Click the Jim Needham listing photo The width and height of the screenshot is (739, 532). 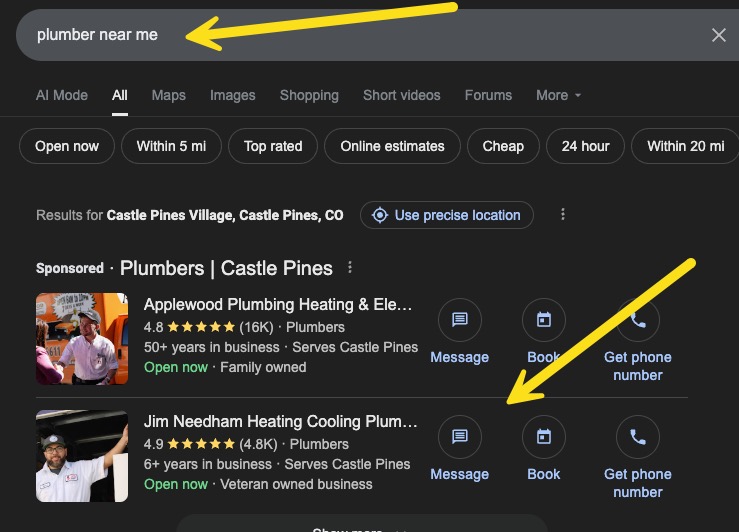coord(82,455)
